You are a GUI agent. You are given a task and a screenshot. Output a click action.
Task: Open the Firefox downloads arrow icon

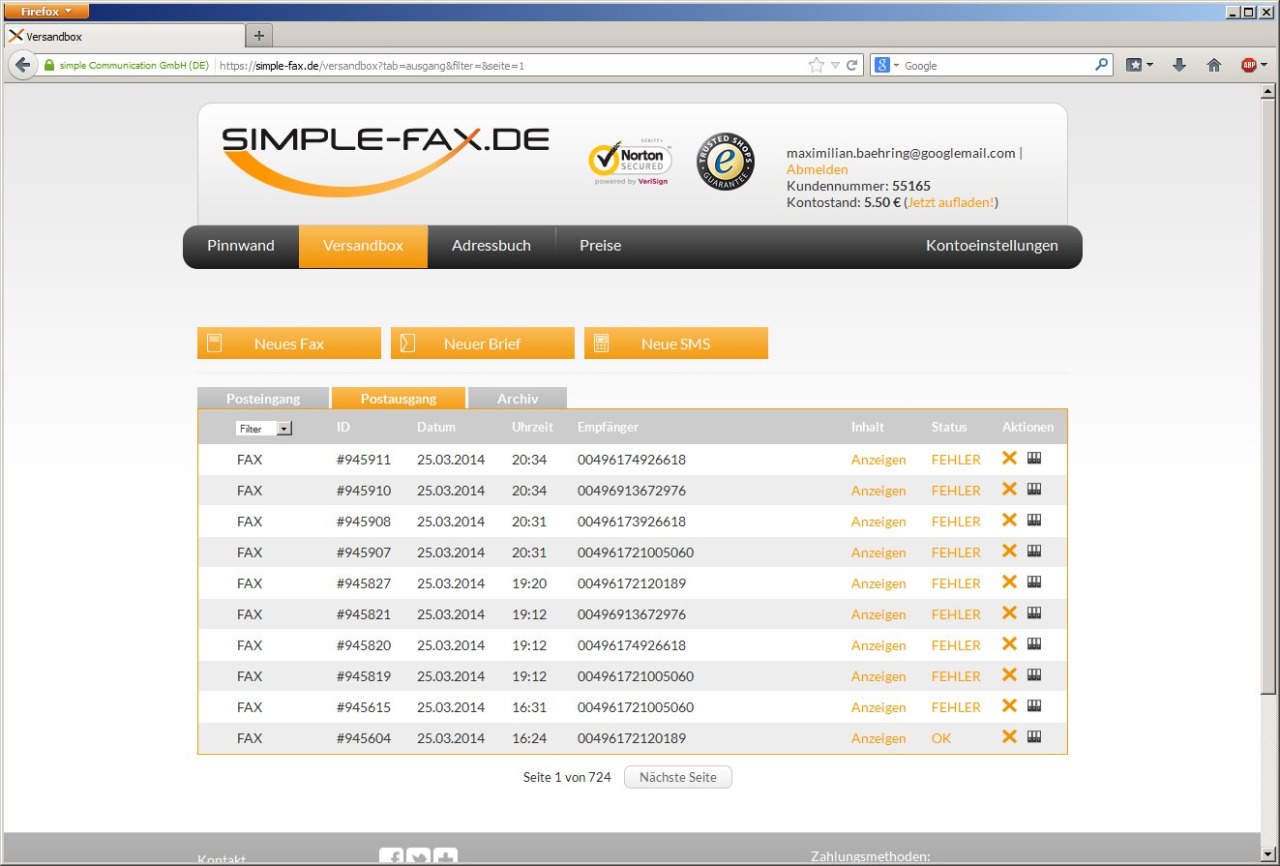click(1179, 65)
